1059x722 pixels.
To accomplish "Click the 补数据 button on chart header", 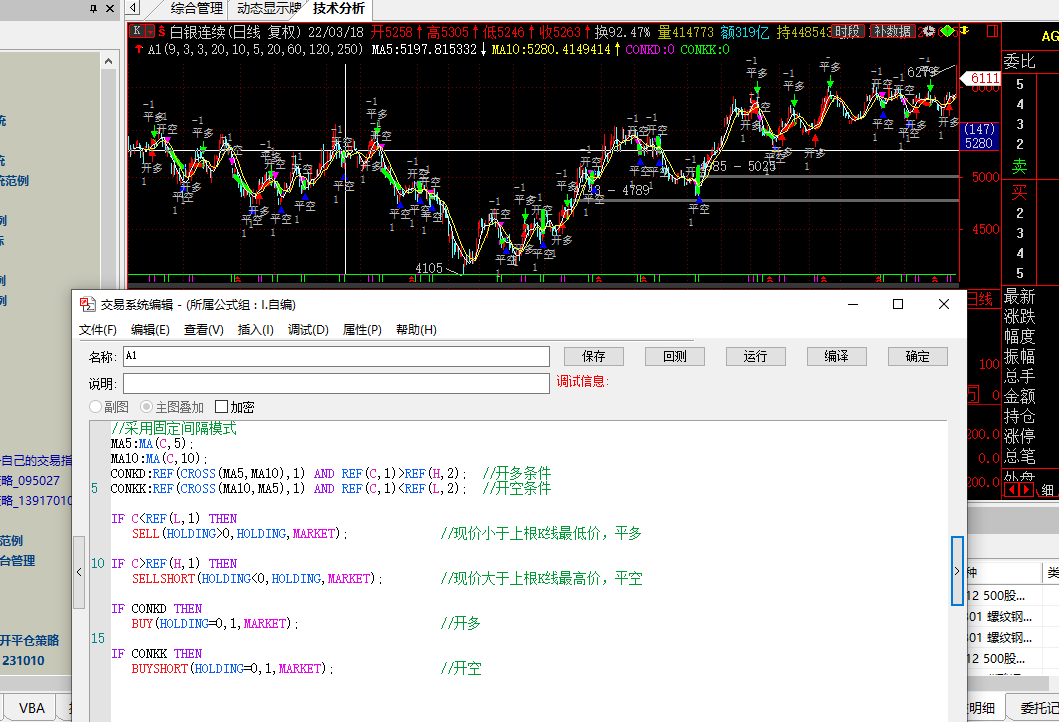I will point(892,31).
